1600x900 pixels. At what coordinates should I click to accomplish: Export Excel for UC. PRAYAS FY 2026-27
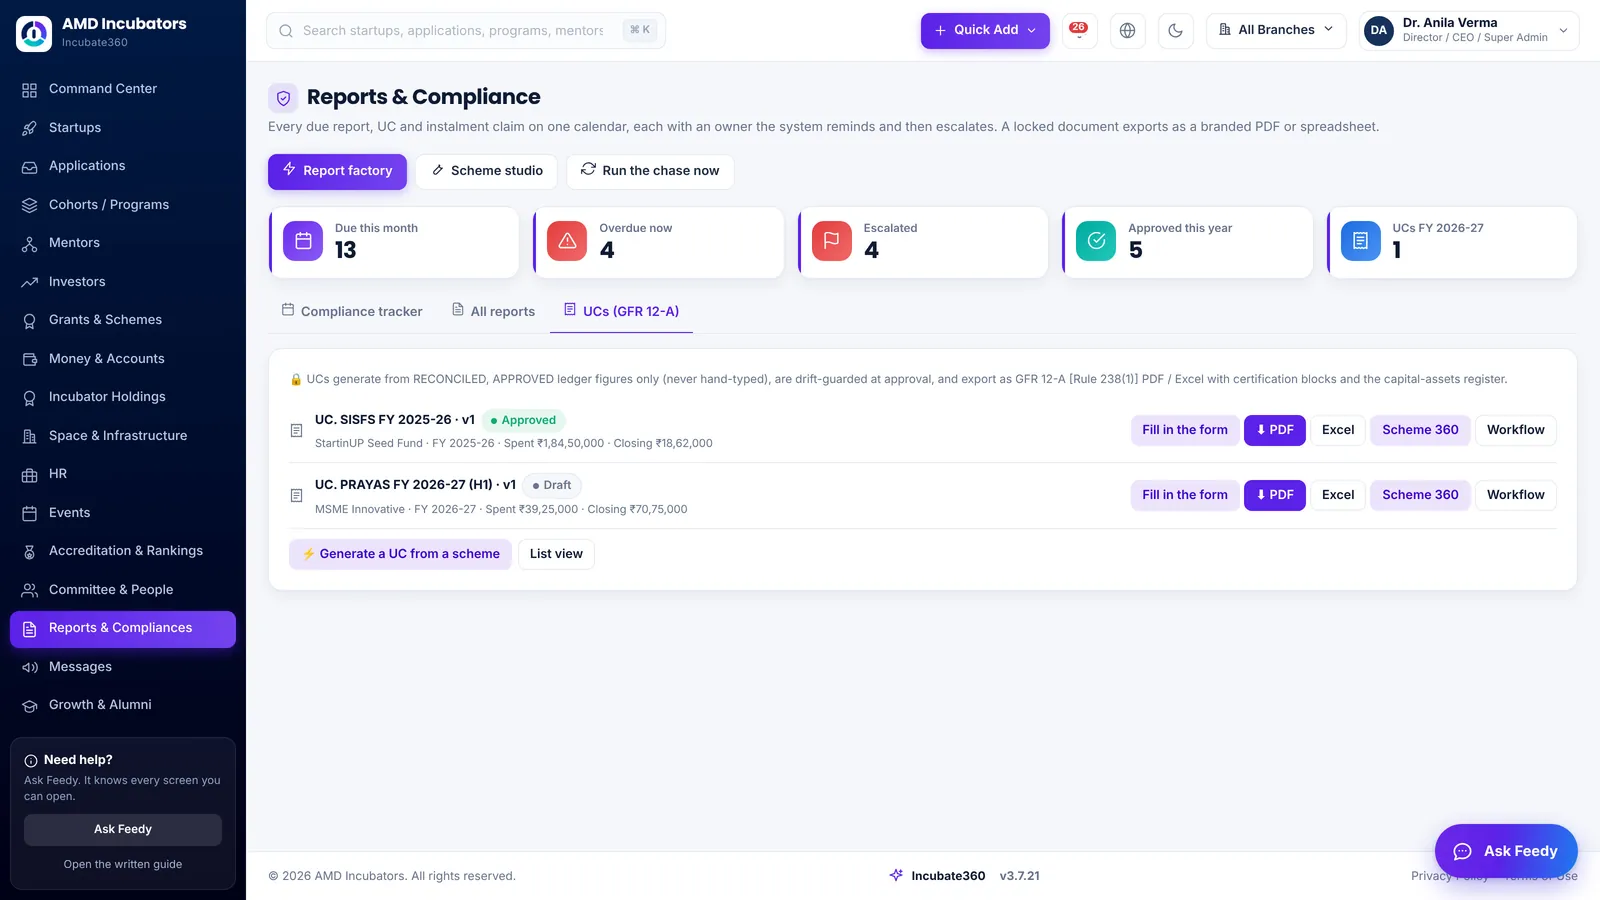1338,495
